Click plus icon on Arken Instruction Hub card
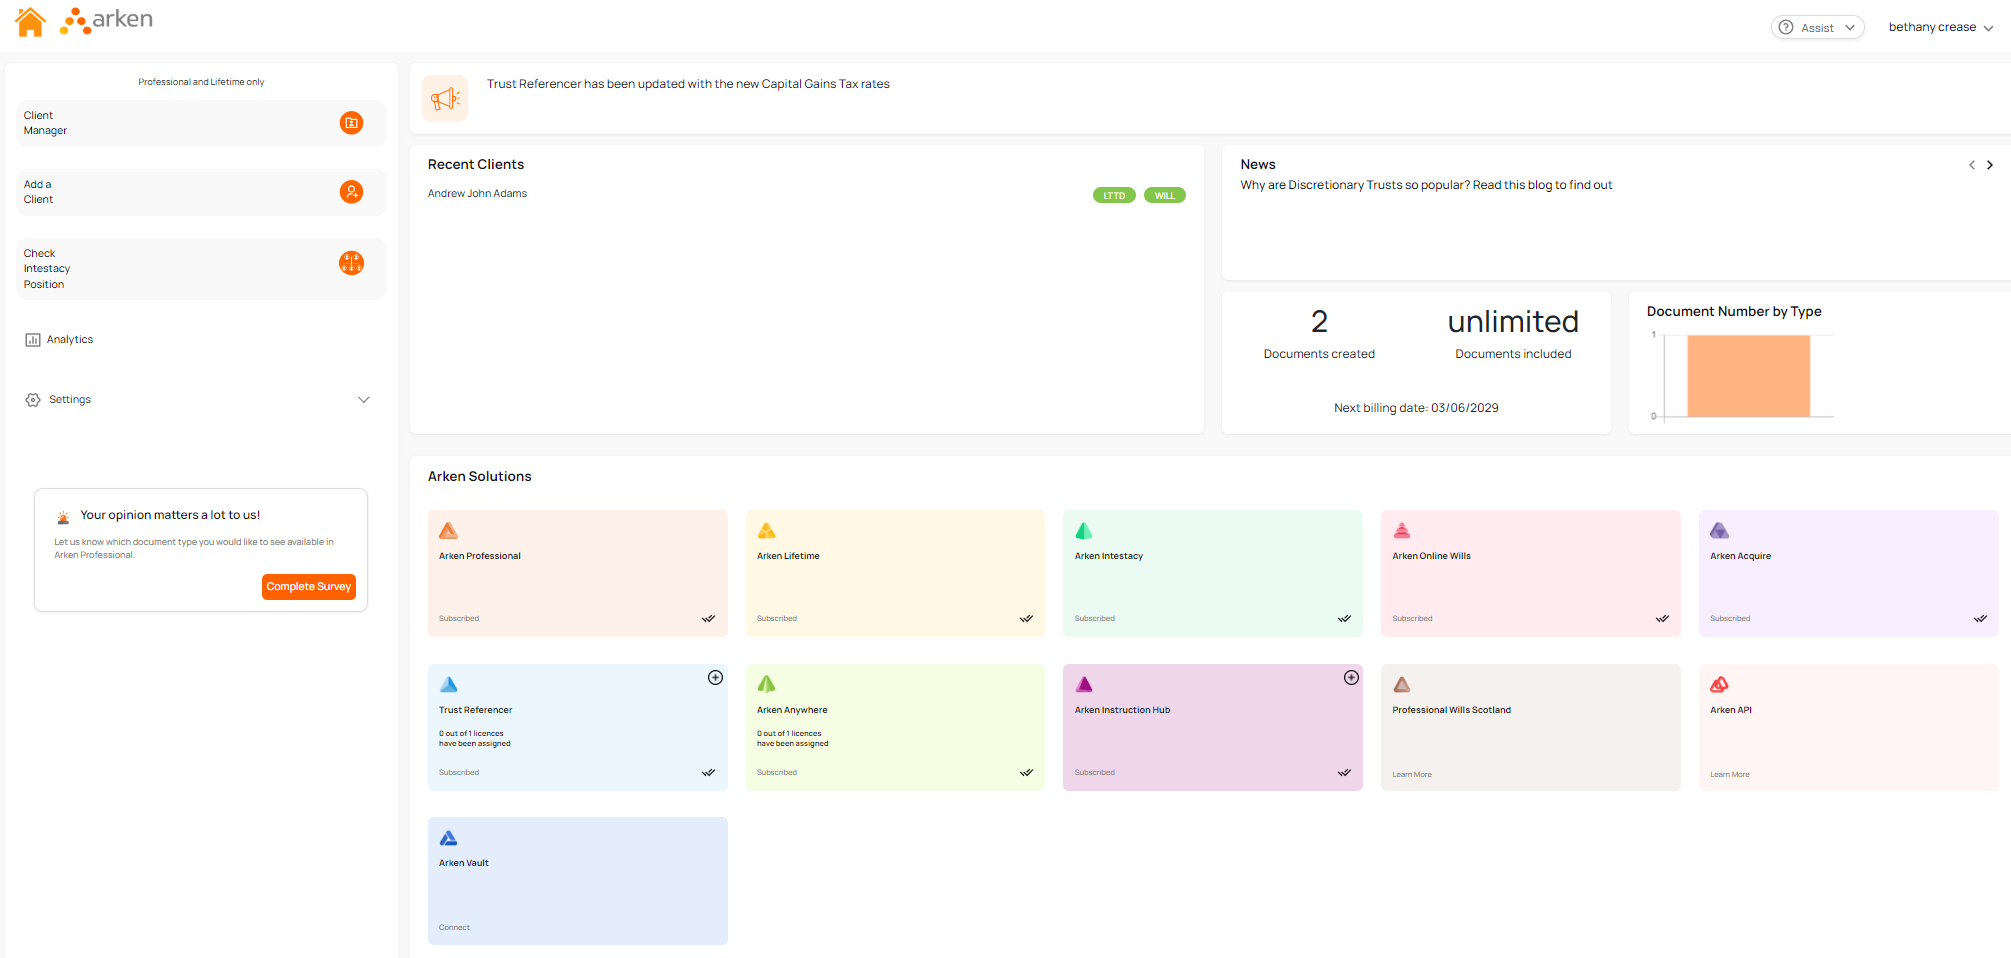The width and height of the screenshot is (2011, 958). (1351, 678)
